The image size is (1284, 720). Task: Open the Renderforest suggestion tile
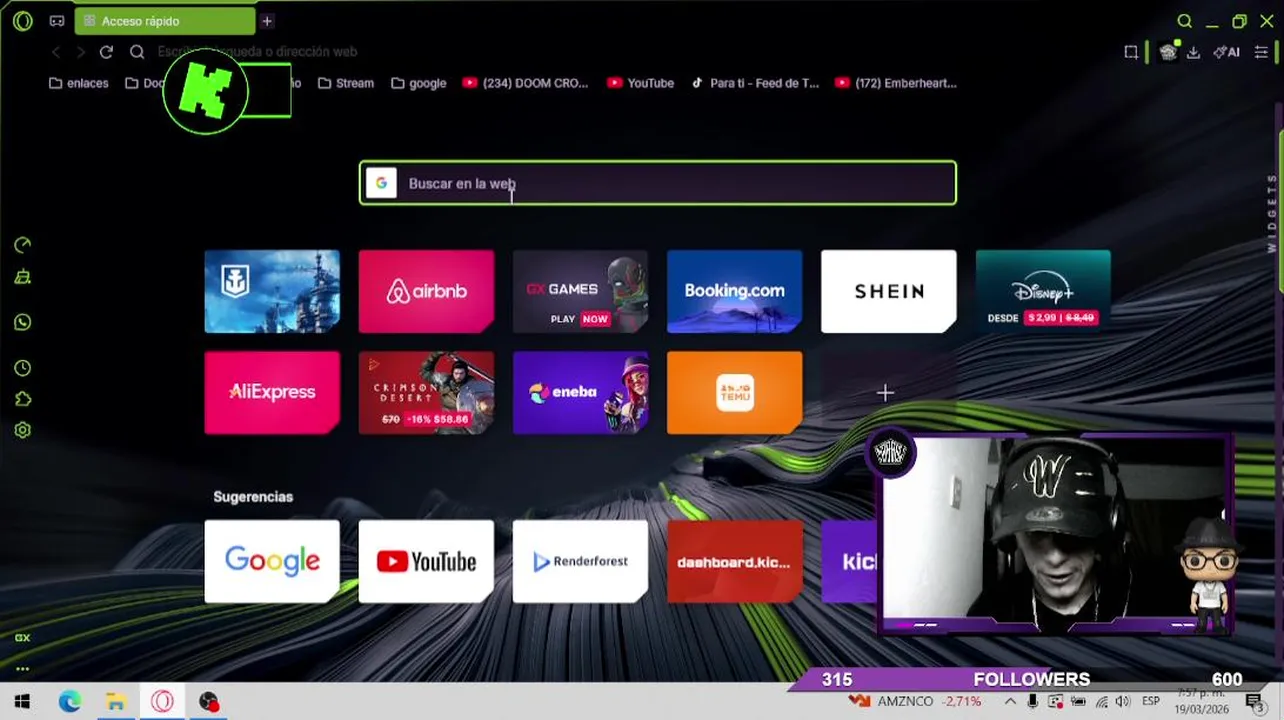point(580,561)
